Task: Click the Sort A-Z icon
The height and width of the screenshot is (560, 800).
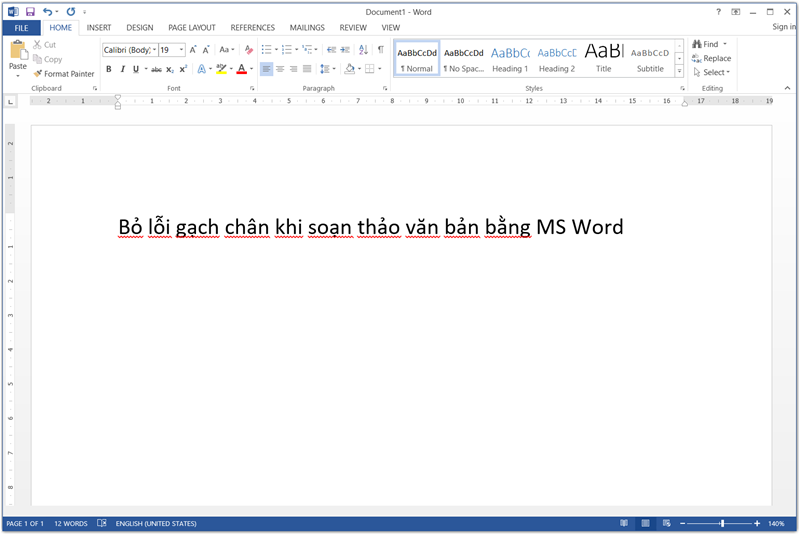Action: coord(361,49)
